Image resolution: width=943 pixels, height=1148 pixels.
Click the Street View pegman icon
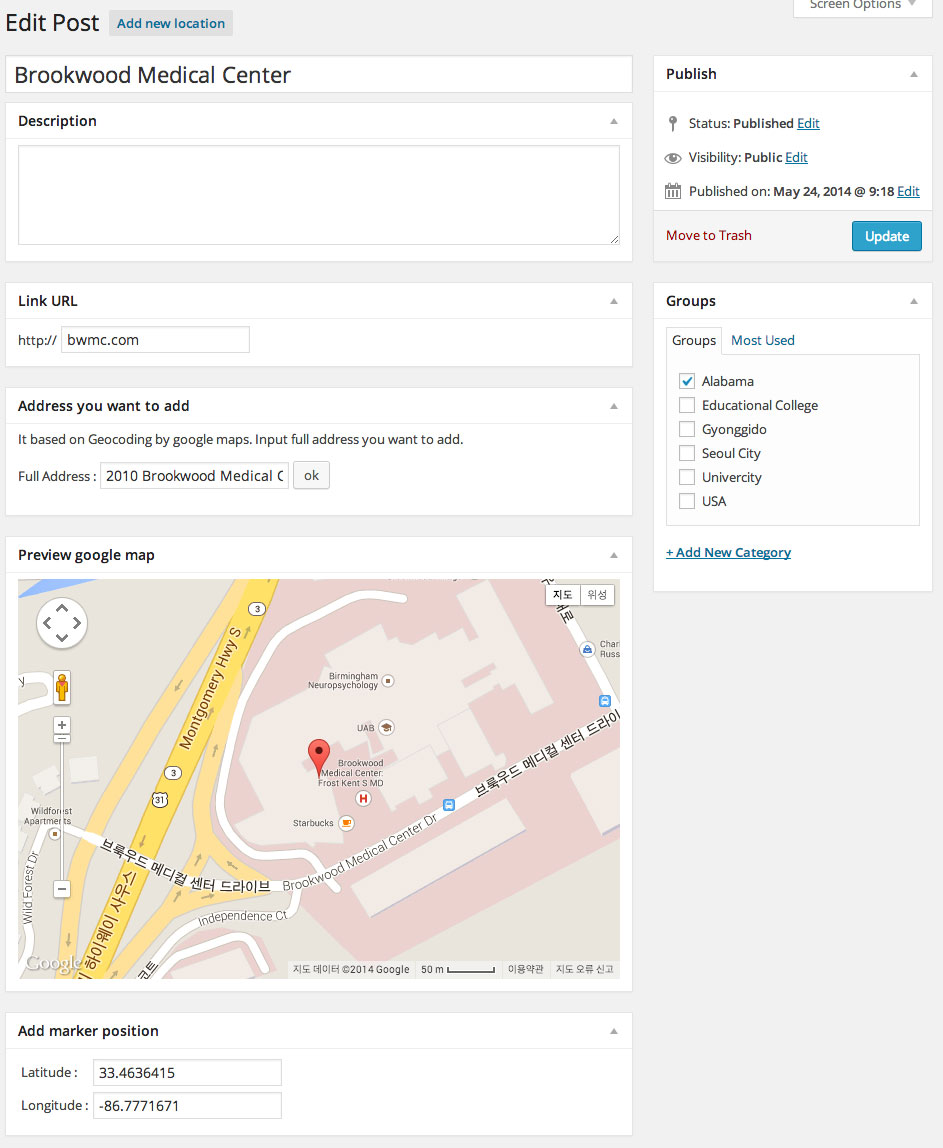click(x=62, y=687)
